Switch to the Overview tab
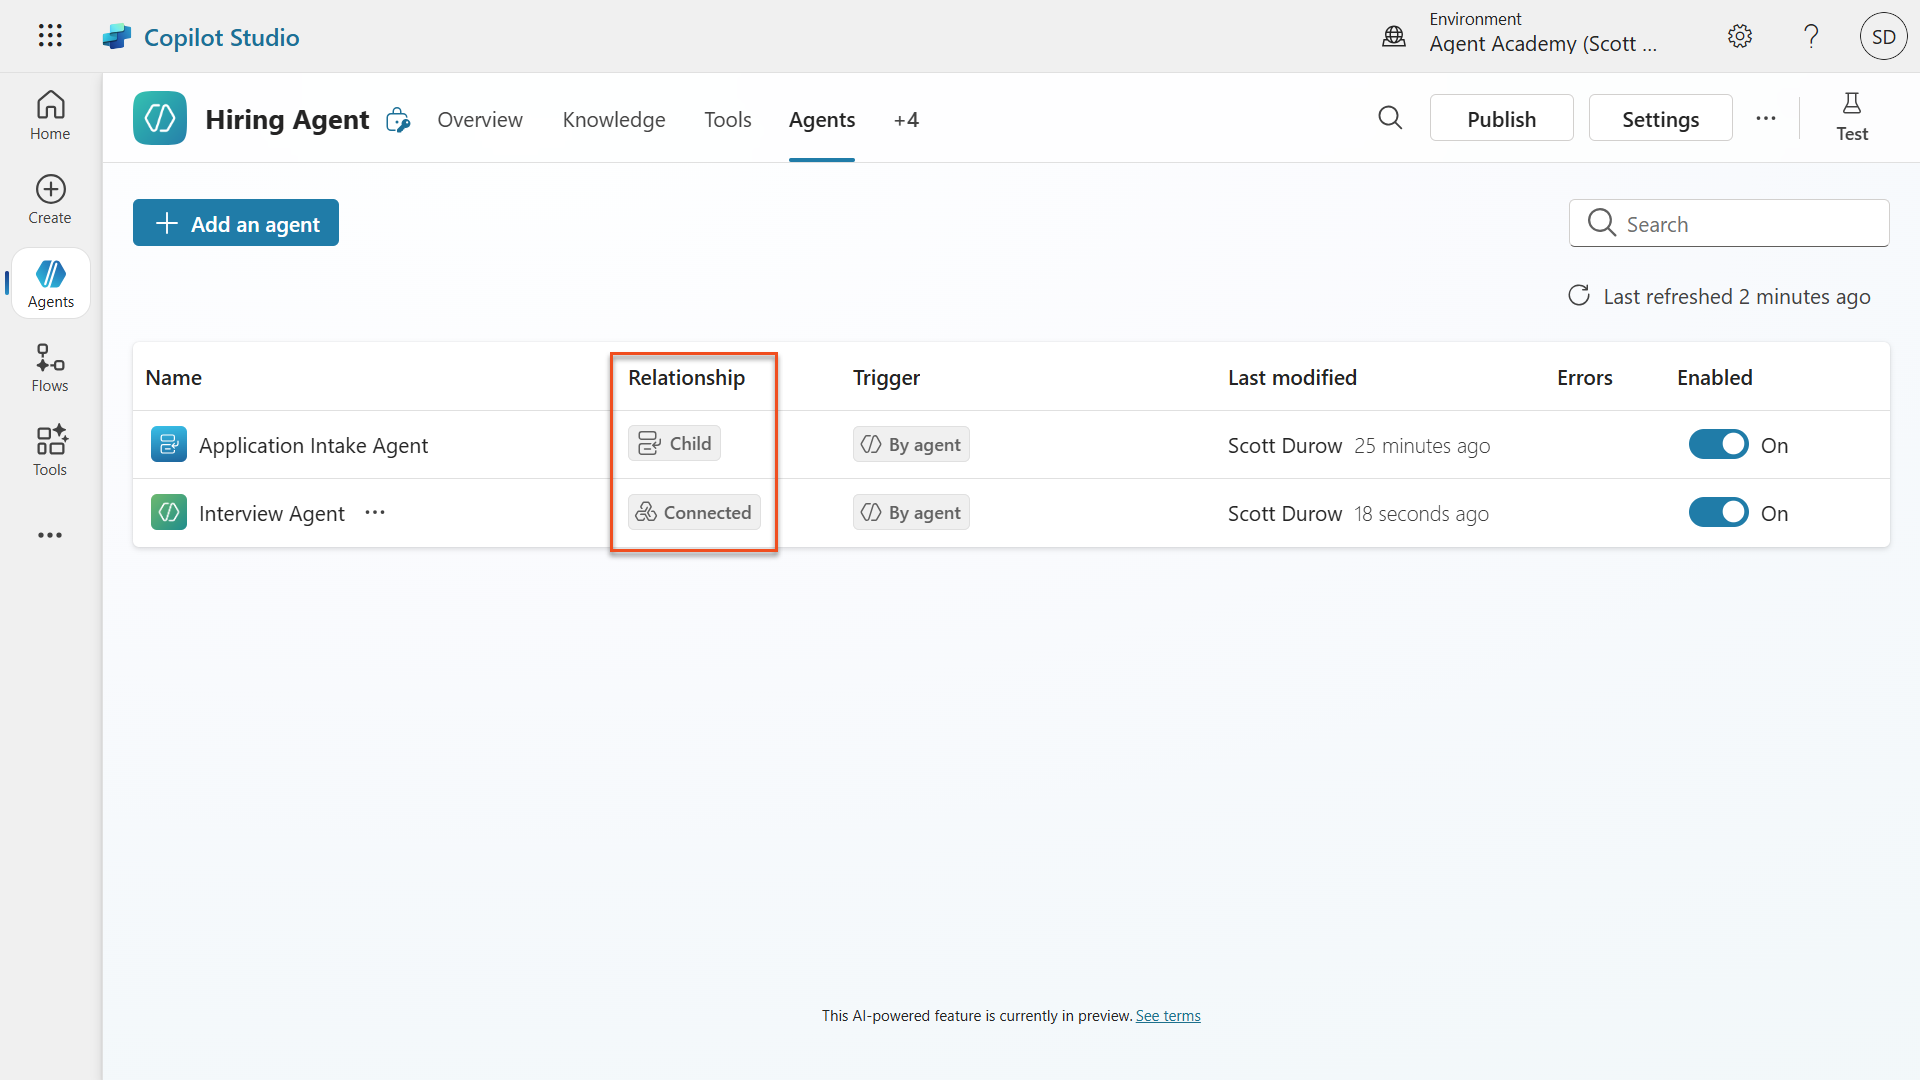The image size is (1920, 1080). point(479,120)
